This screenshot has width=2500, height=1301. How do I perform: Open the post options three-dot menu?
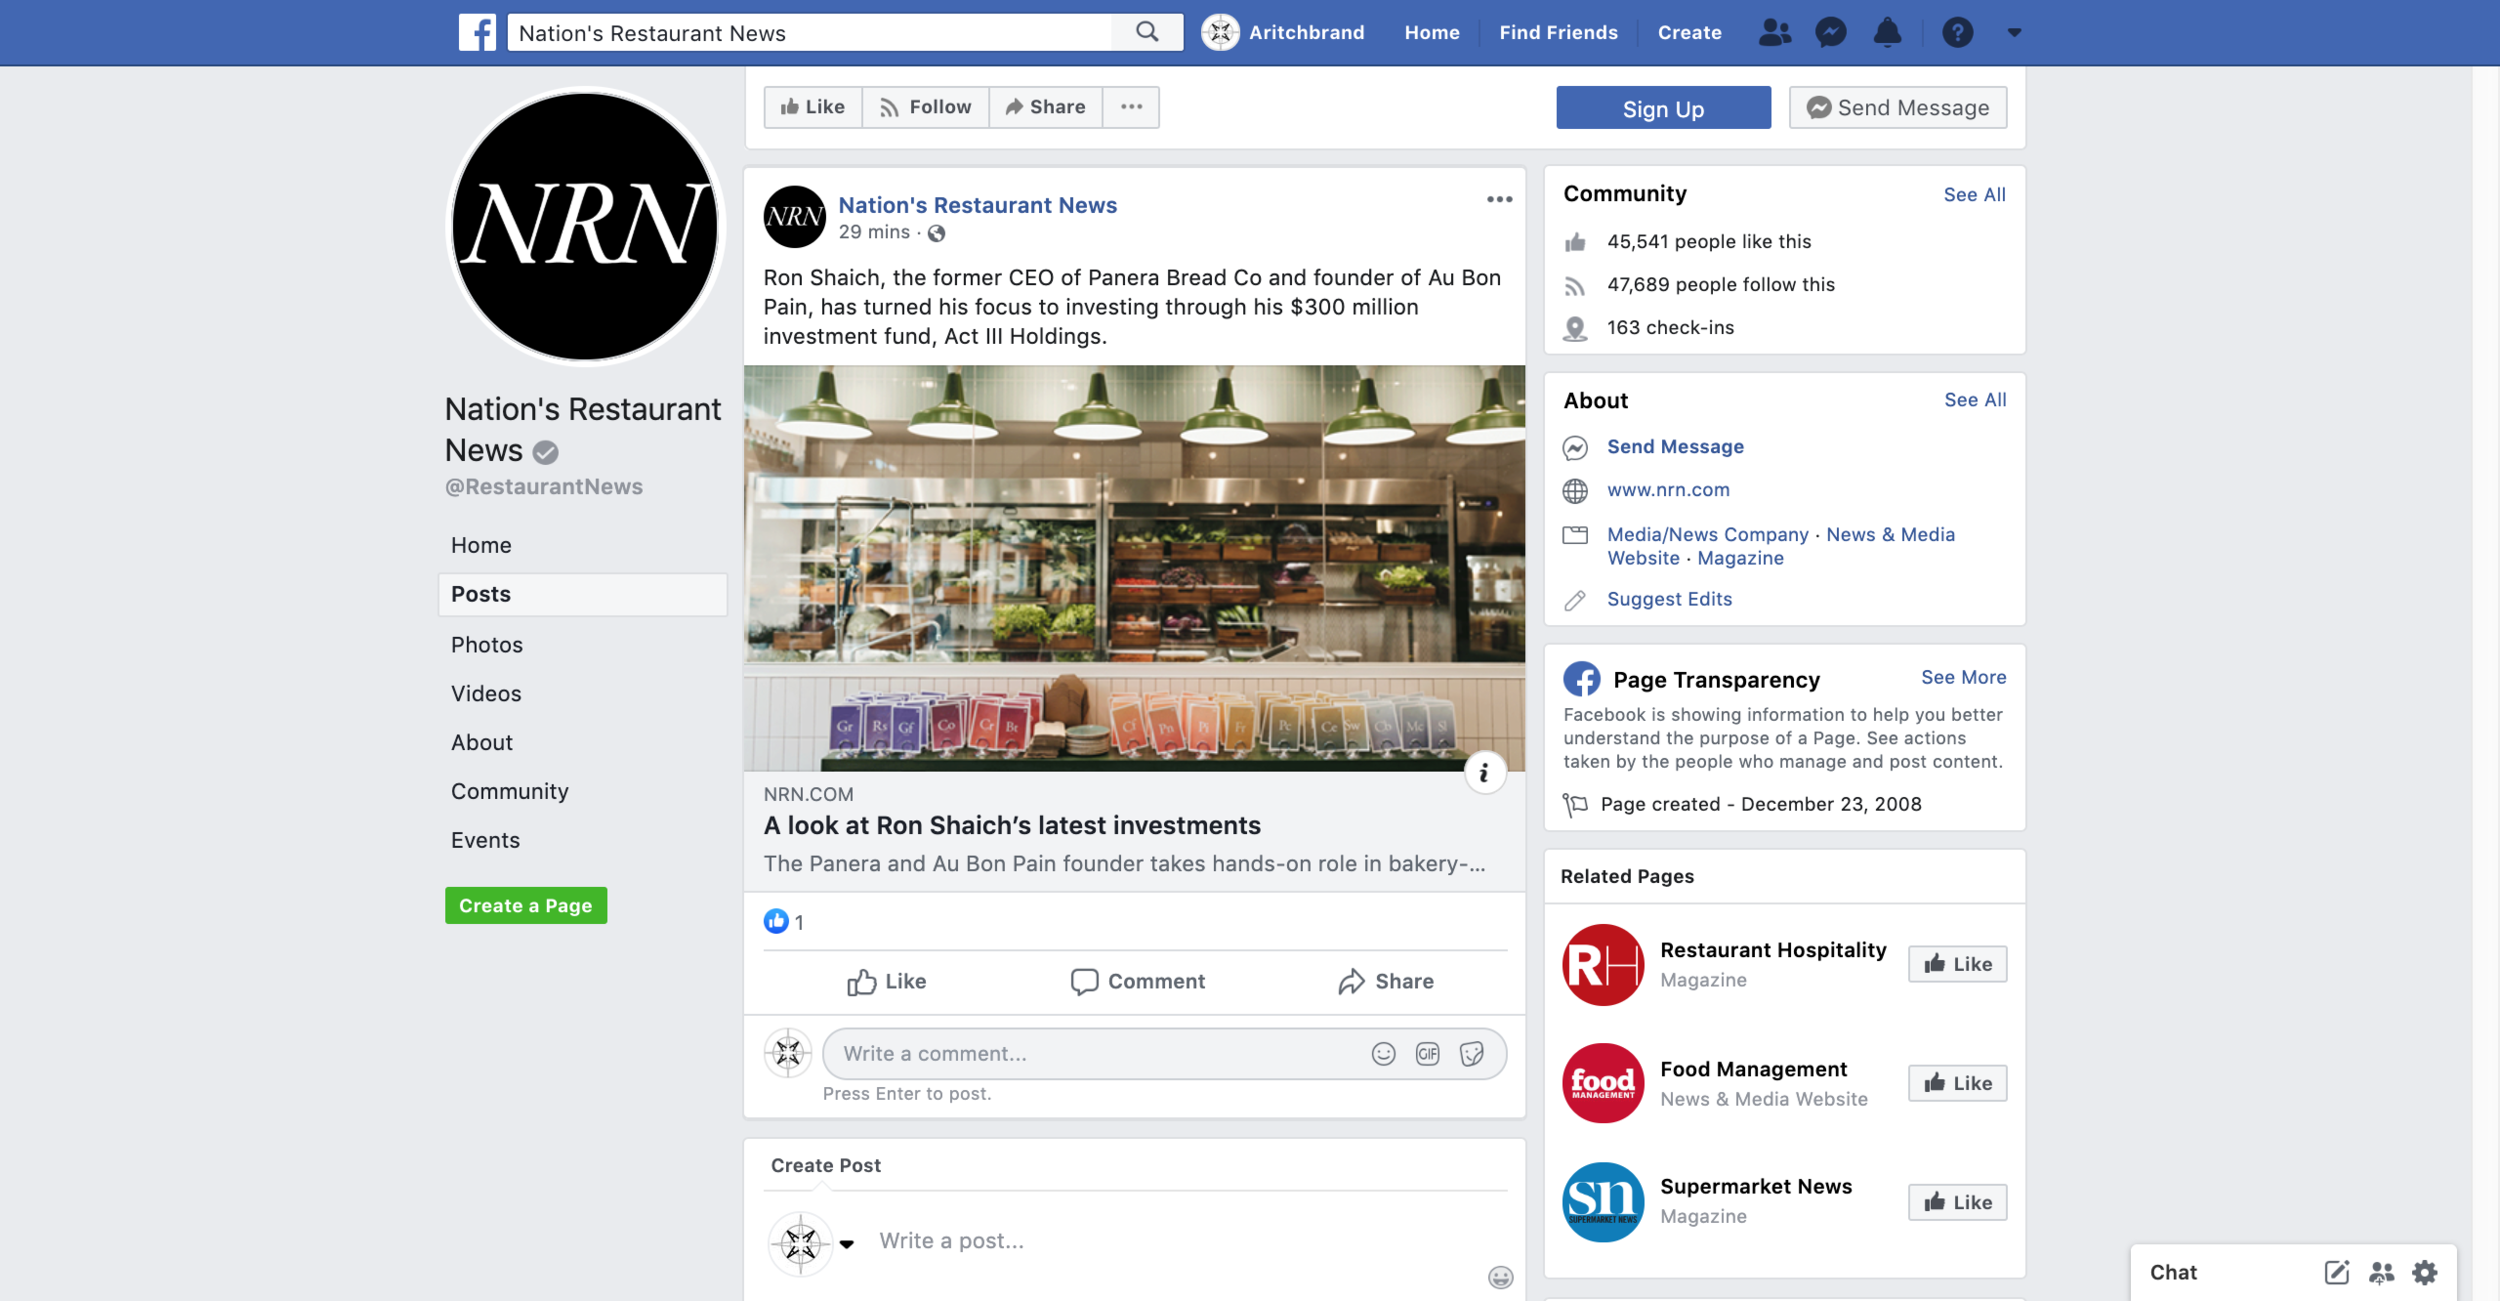coord(1499,199)
